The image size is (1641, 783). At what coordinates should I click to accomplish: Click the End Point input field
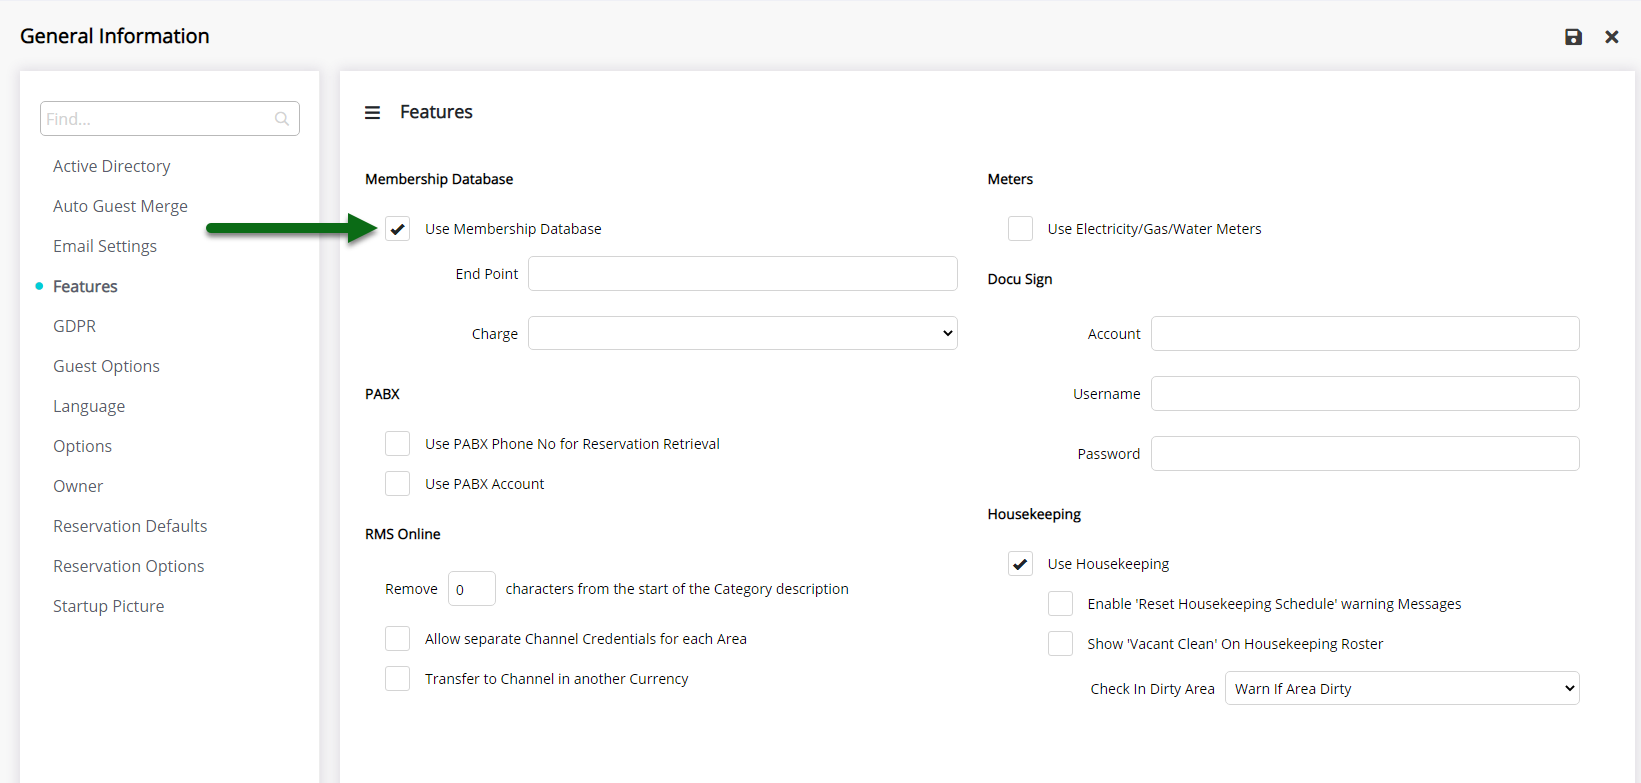click(743, 273)
